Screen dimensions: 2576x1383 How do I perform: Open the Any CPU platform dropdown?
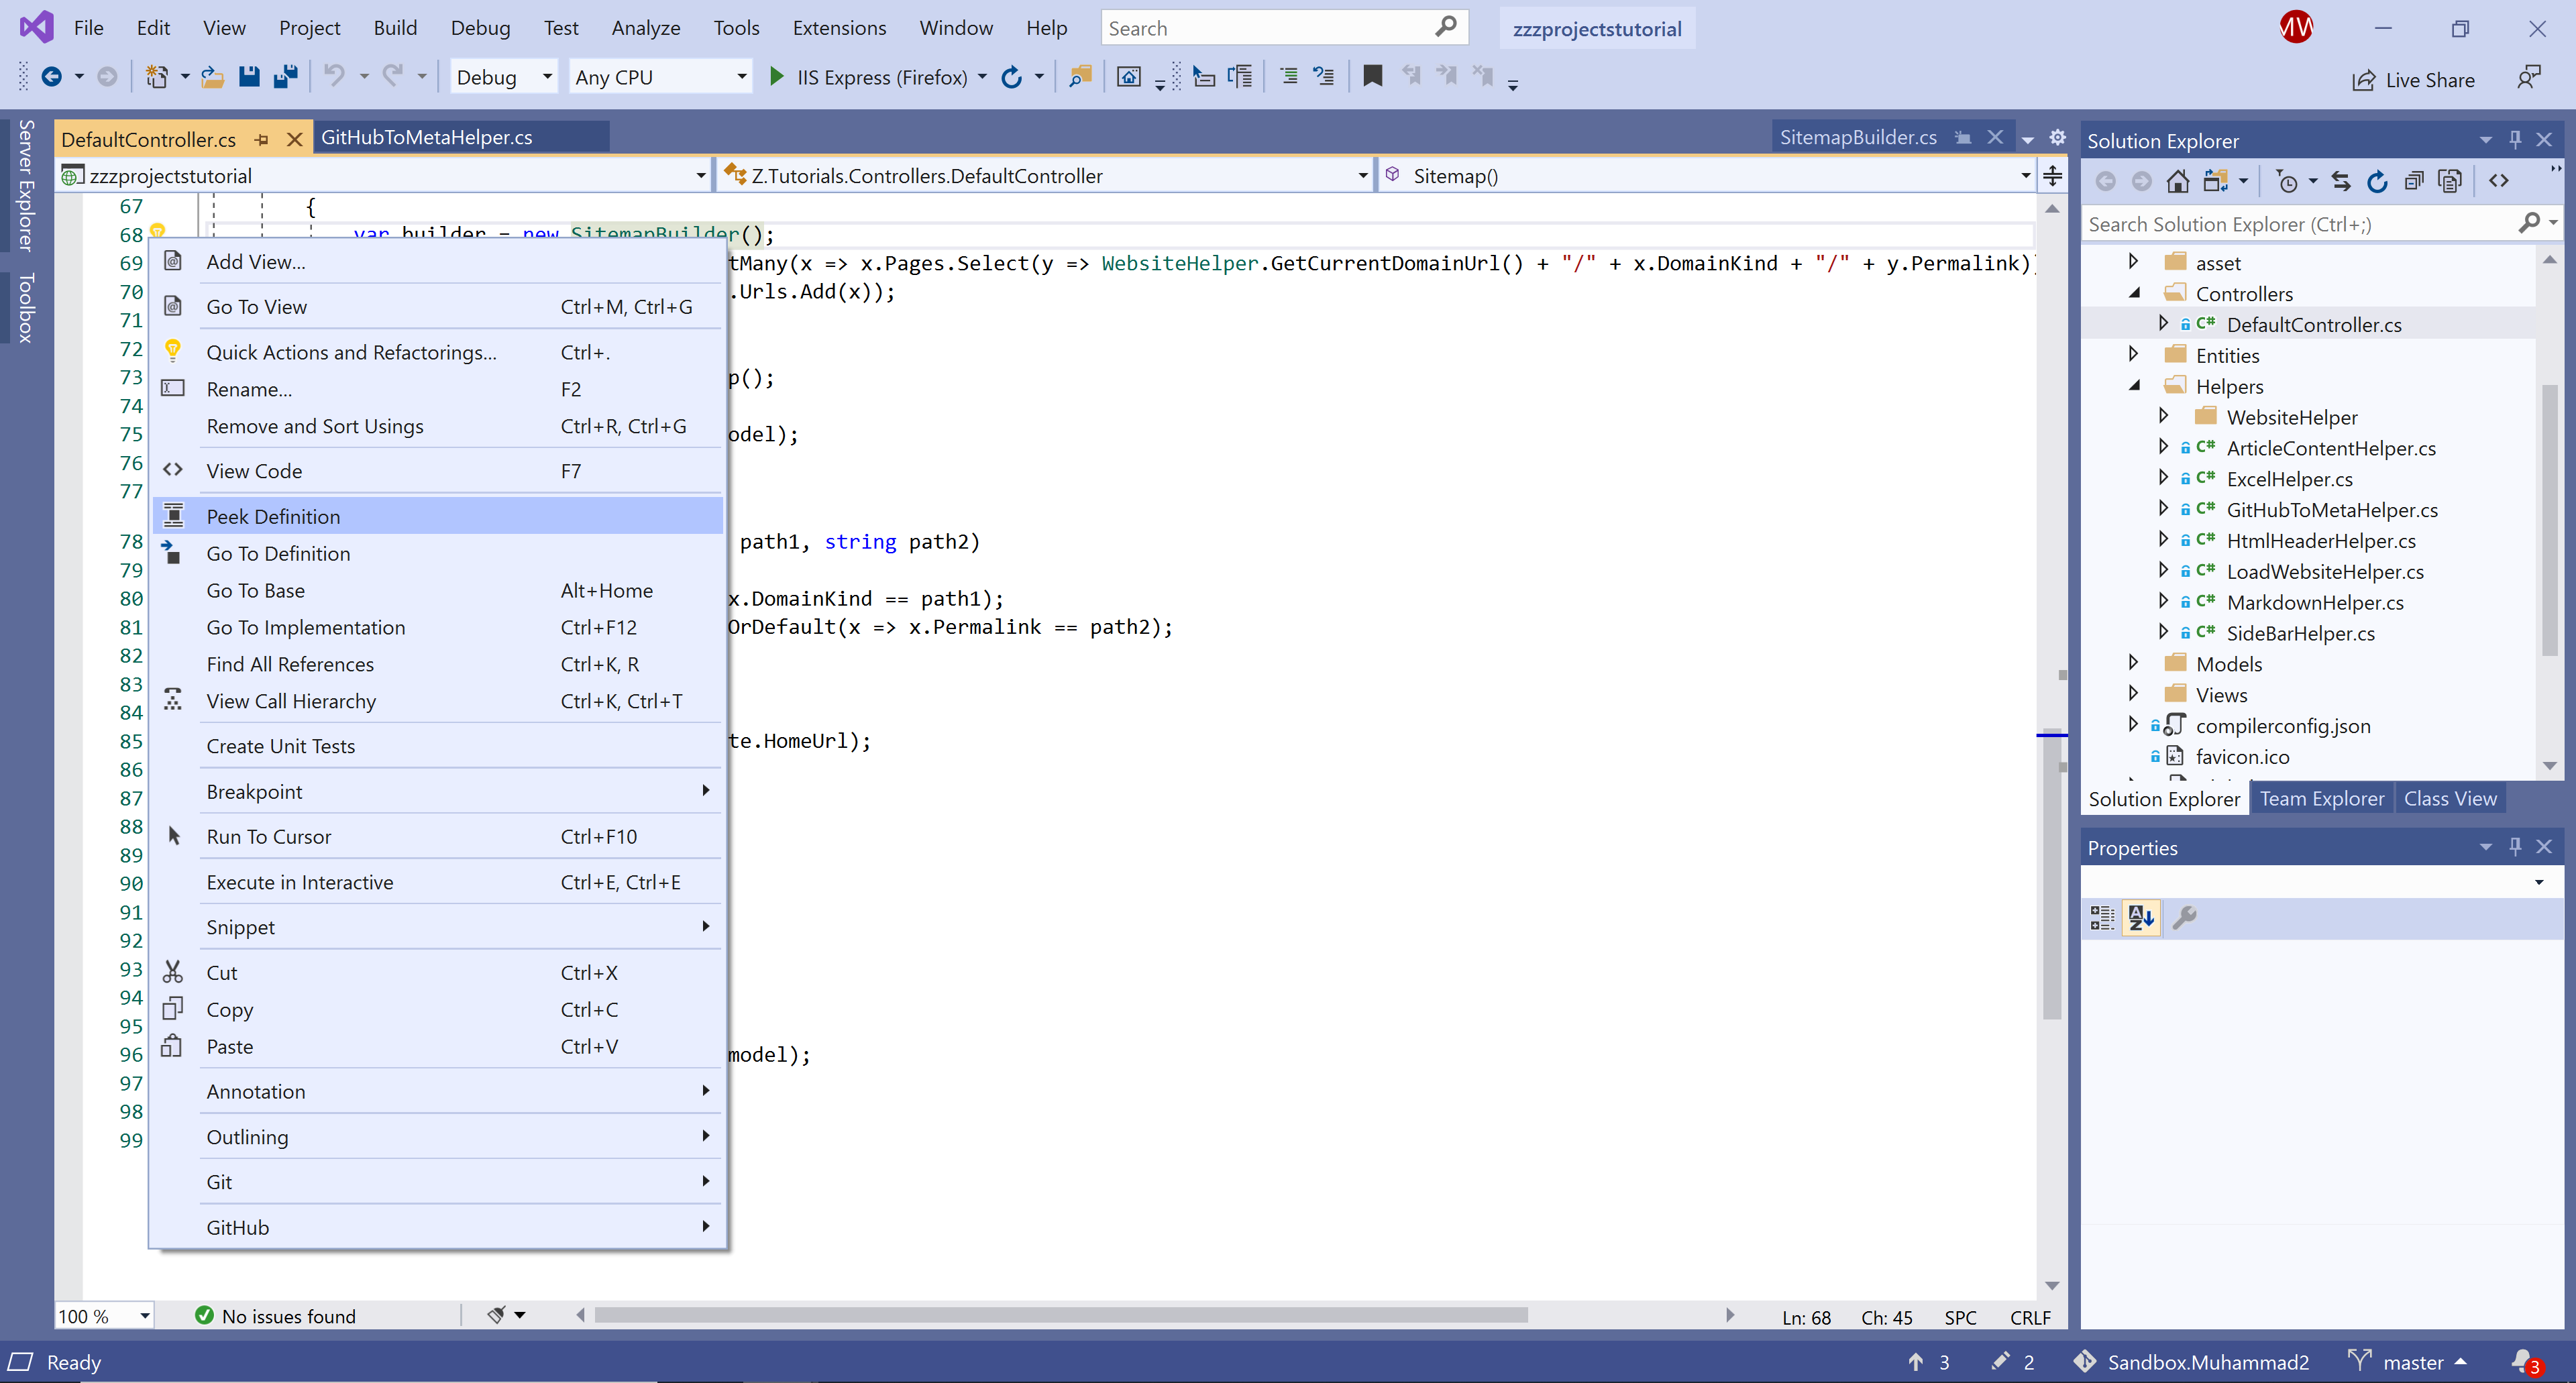coord(741,77)
